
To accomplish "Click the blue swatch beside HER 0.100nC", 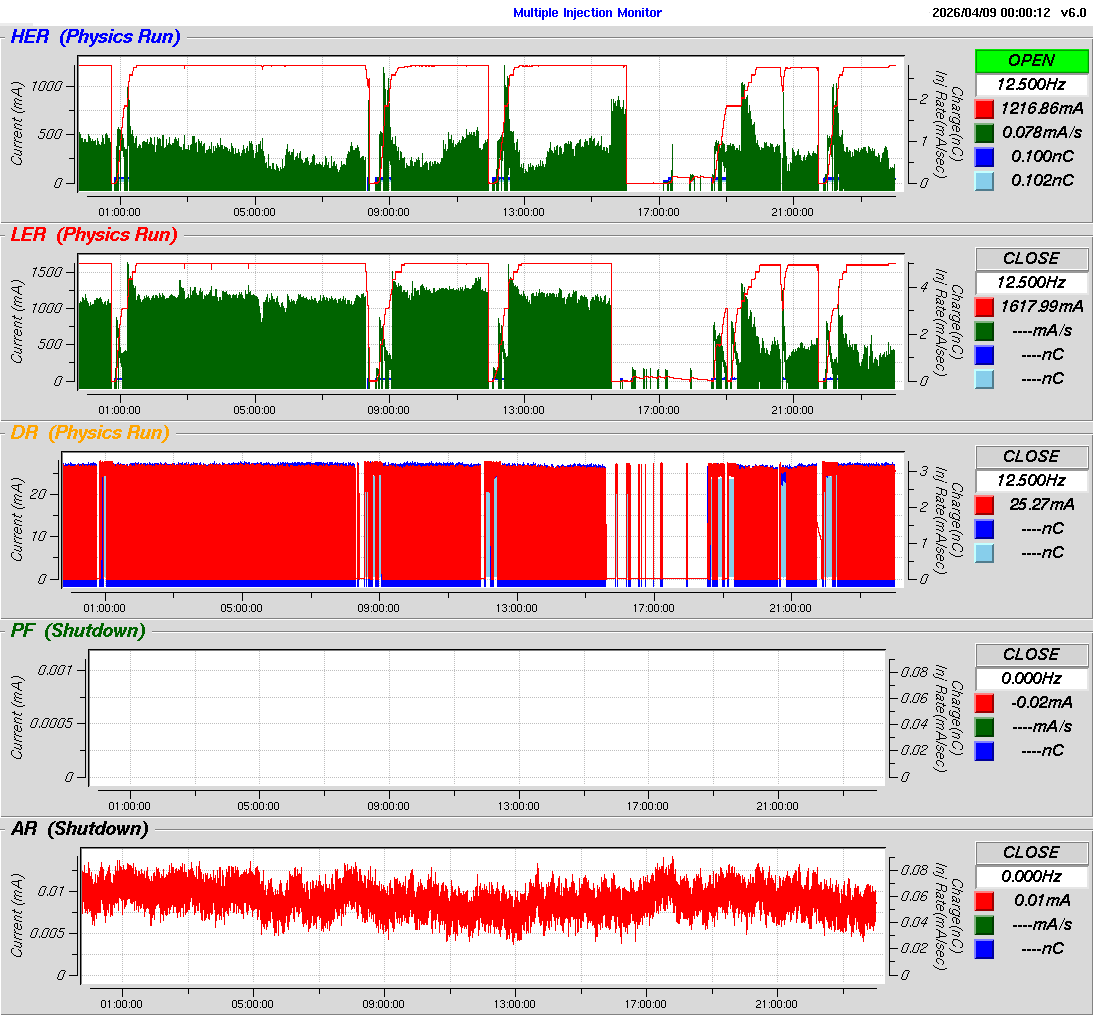I will point(985,156).
